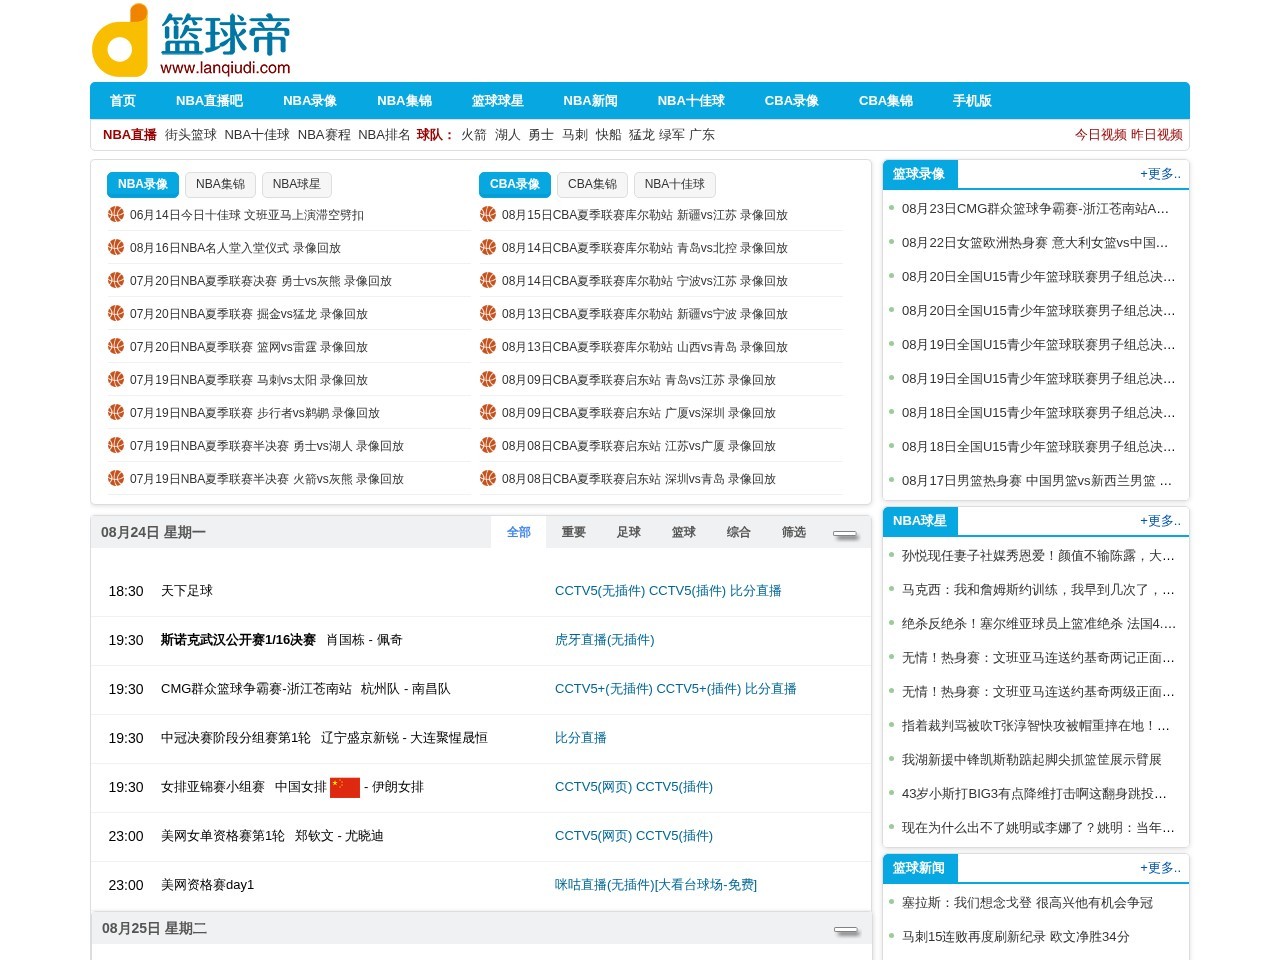1280x960 pixels.
Task: Open 更多 in 篮球新闻 panel
Action: pyautogui.click(x=1160, y=868)
